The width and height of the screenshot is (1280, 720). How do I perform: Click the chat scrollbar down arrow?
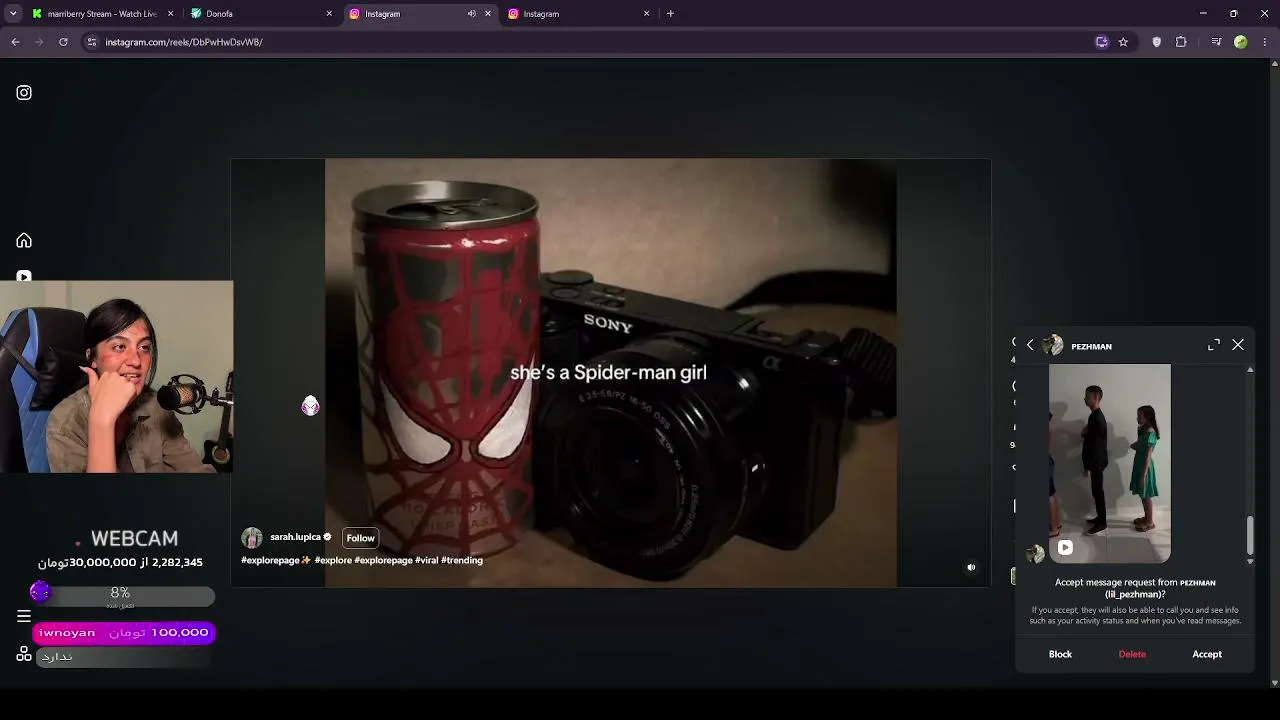pos(1250,561)
